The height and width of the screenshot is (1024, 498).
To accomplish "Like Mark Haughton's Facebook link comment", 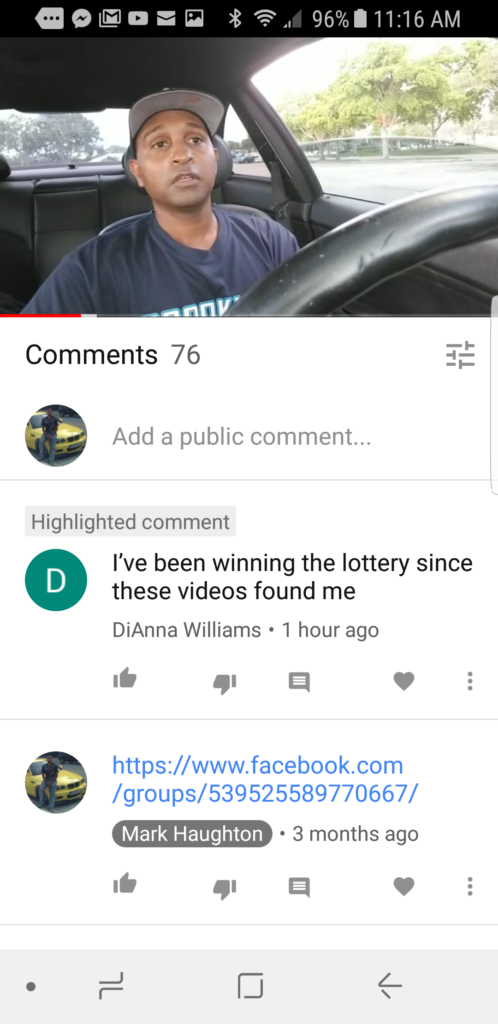I will click(x=125, y=885).
